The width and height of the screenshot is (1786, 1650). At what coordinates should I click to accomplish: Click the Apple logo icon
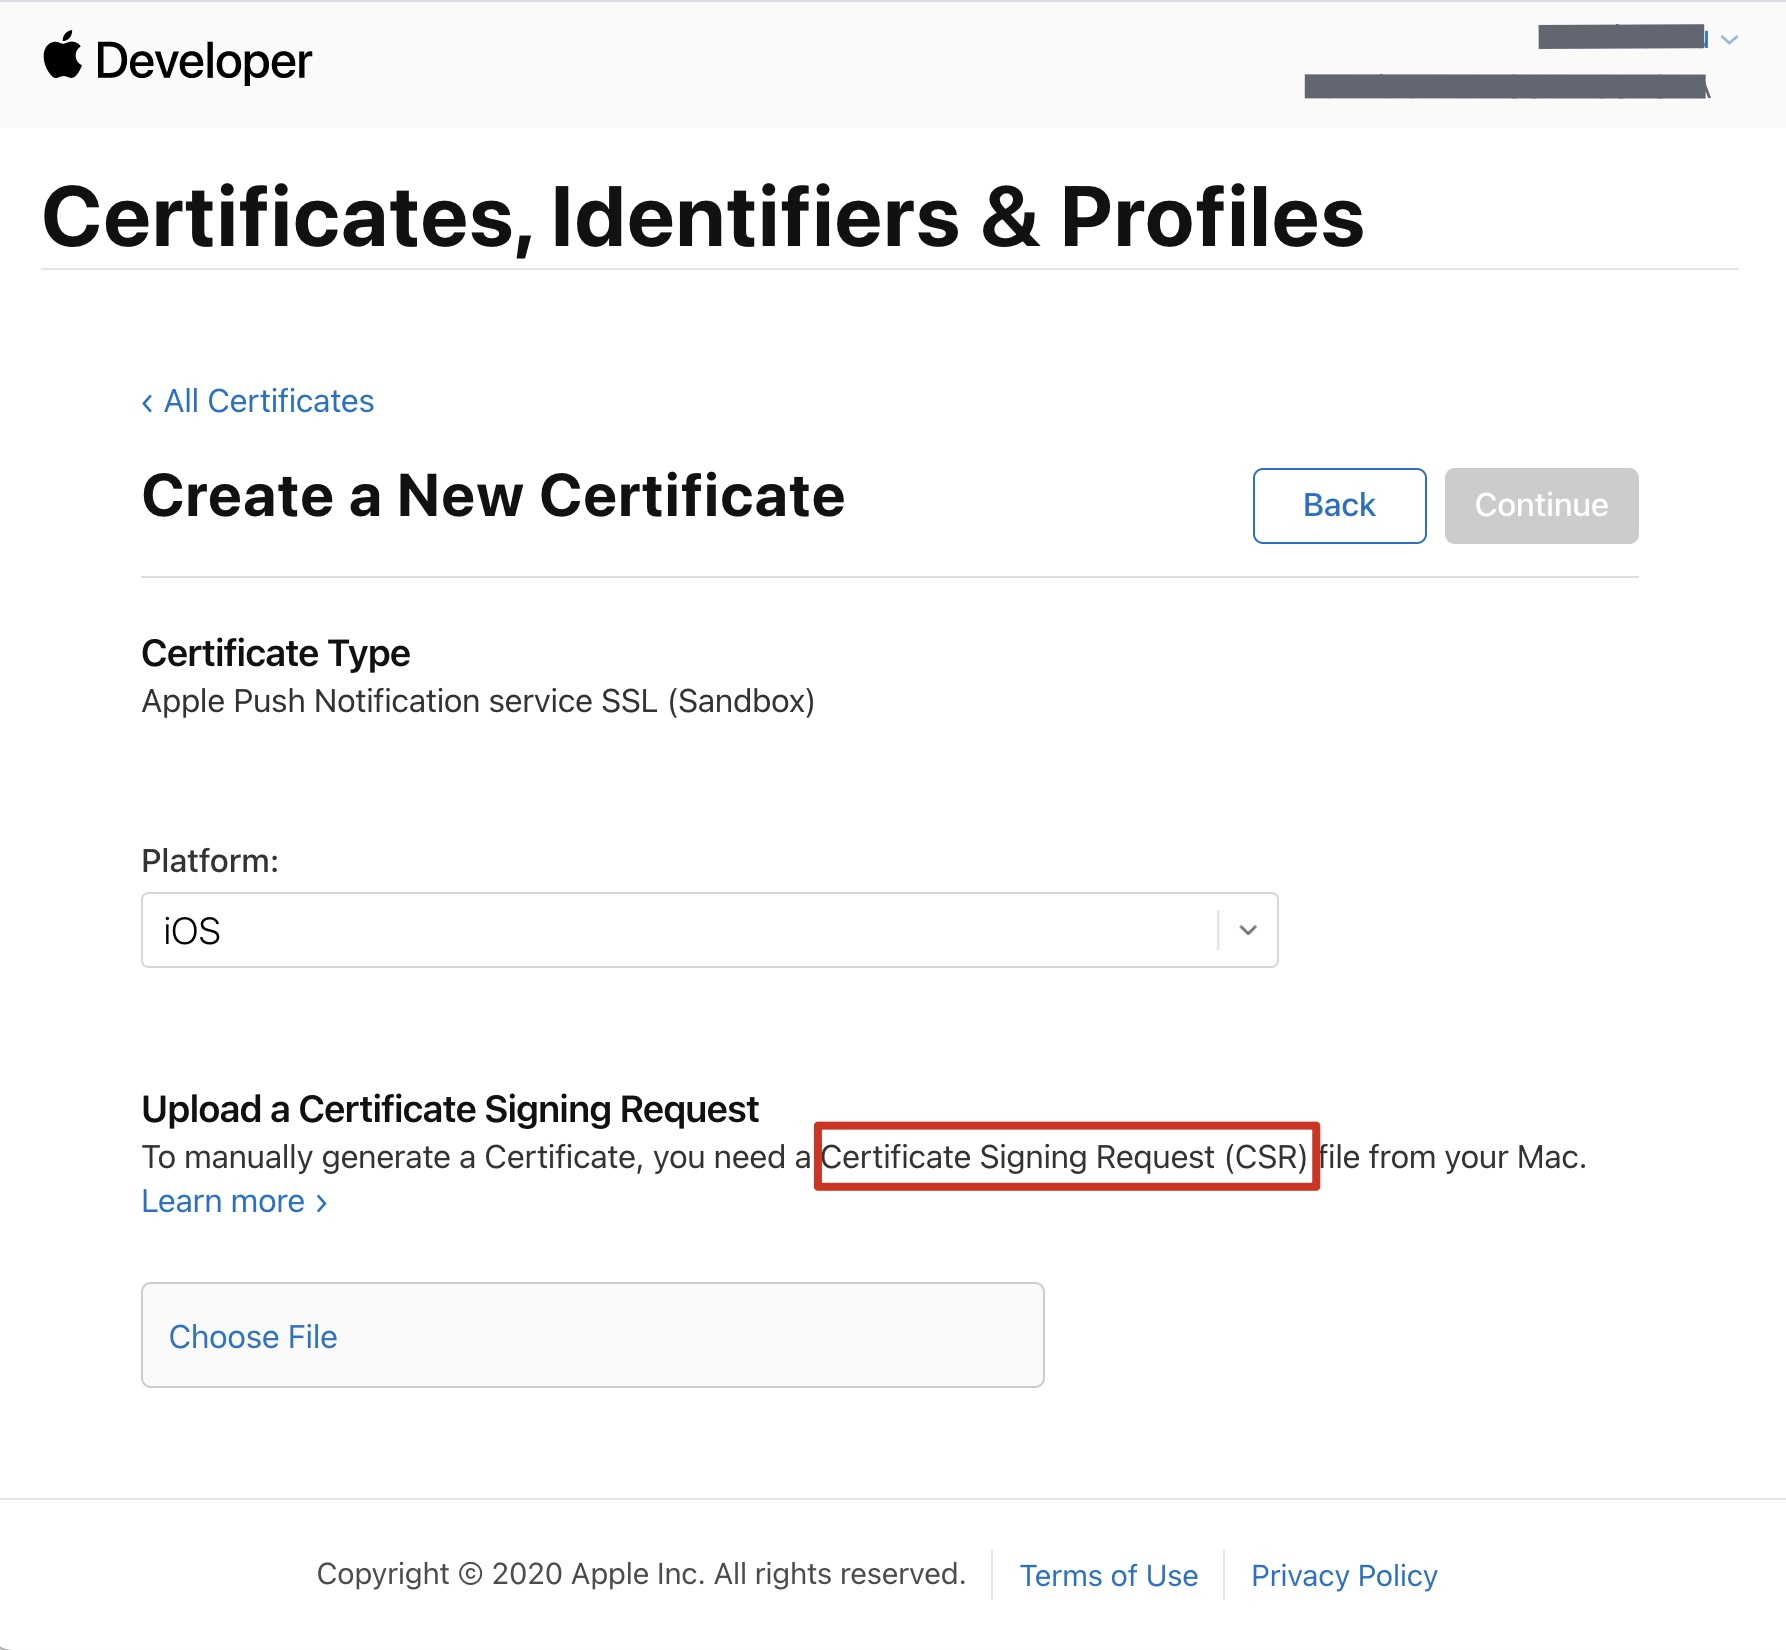(x=63, y=57)
